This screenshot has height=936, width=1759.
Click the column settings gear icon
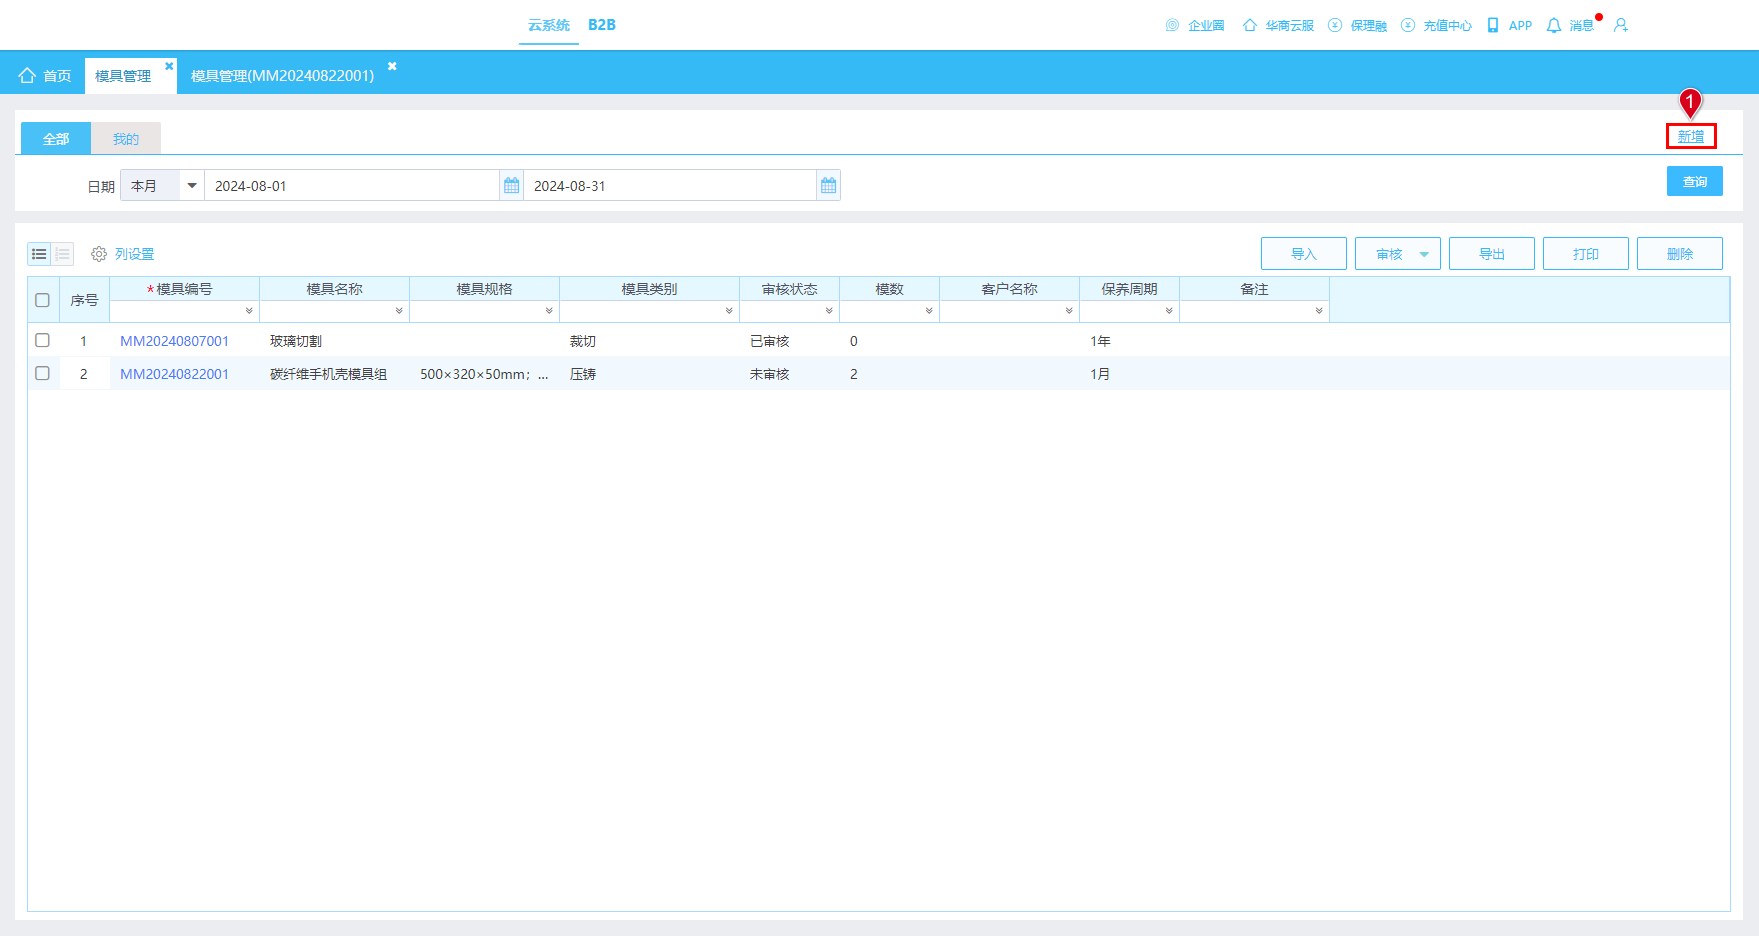click(x=99, y=254)
